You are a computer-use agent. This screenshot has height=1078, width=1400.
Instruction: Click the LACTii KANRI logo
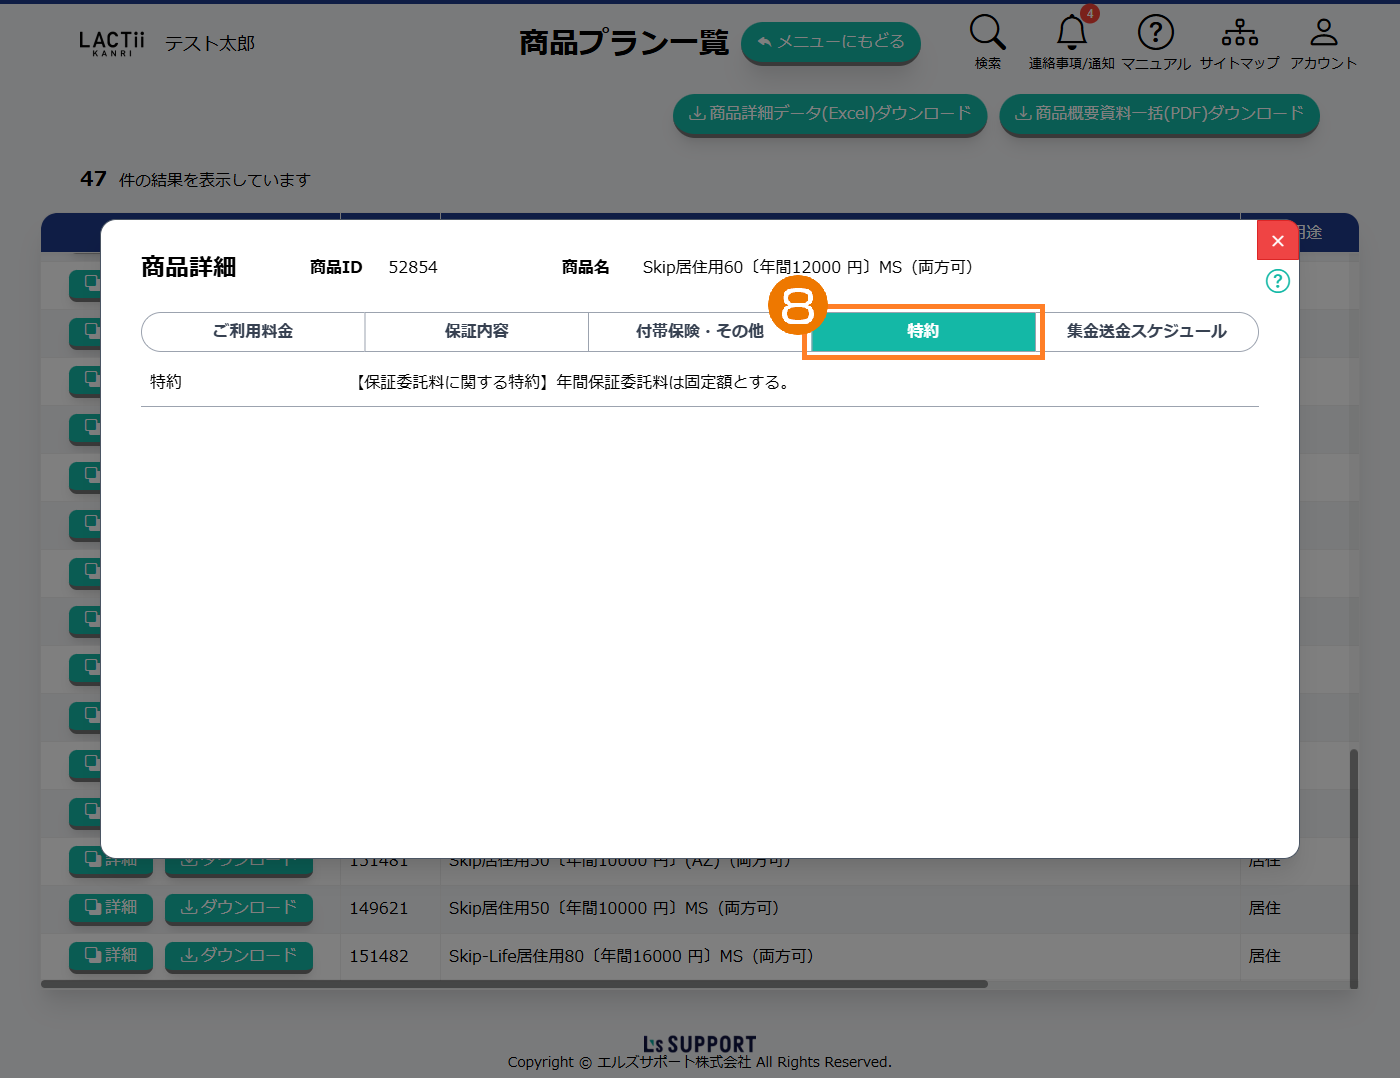111,43
